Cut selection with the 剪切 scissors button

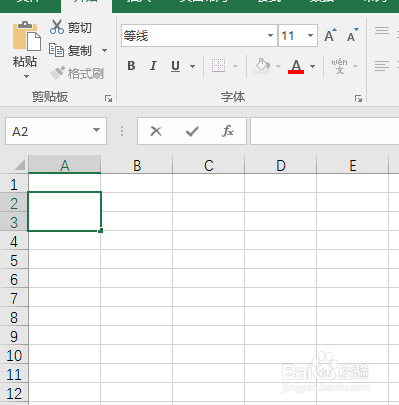pyautogui.click(x=71, y=27)
